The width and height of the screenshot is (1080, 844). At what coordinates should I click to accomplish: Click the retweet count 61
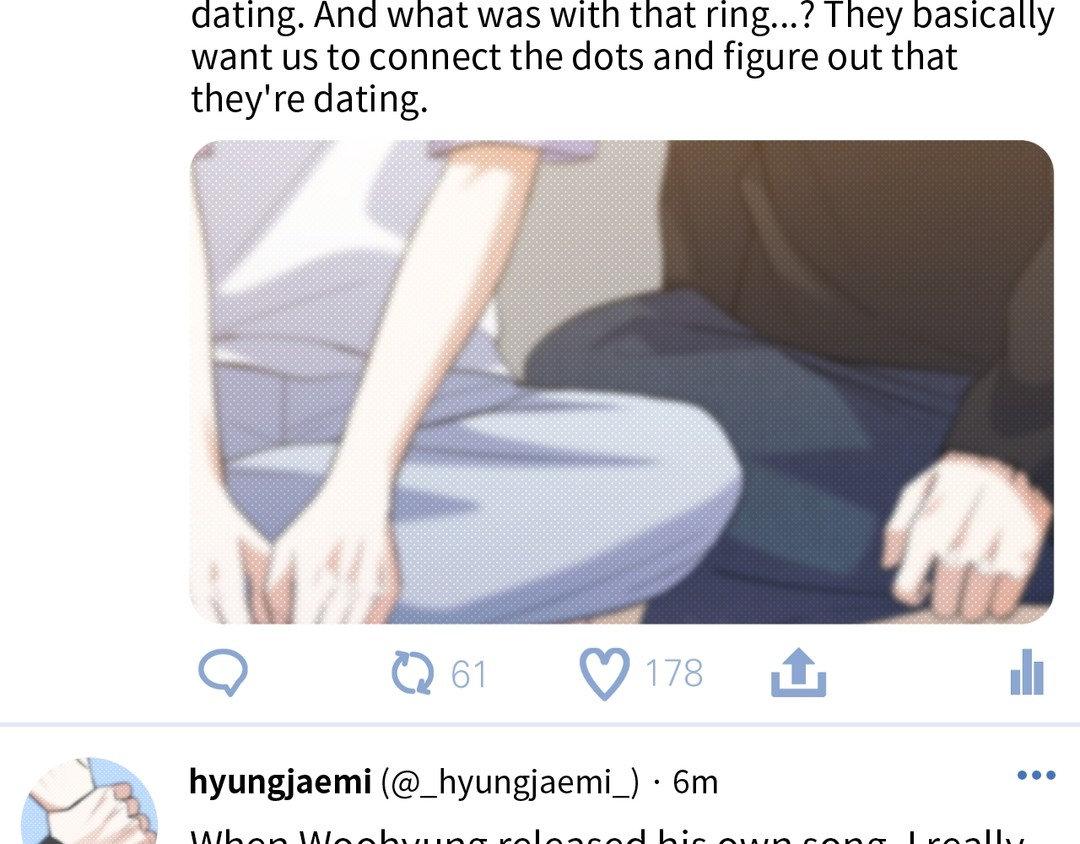point(469,674)
